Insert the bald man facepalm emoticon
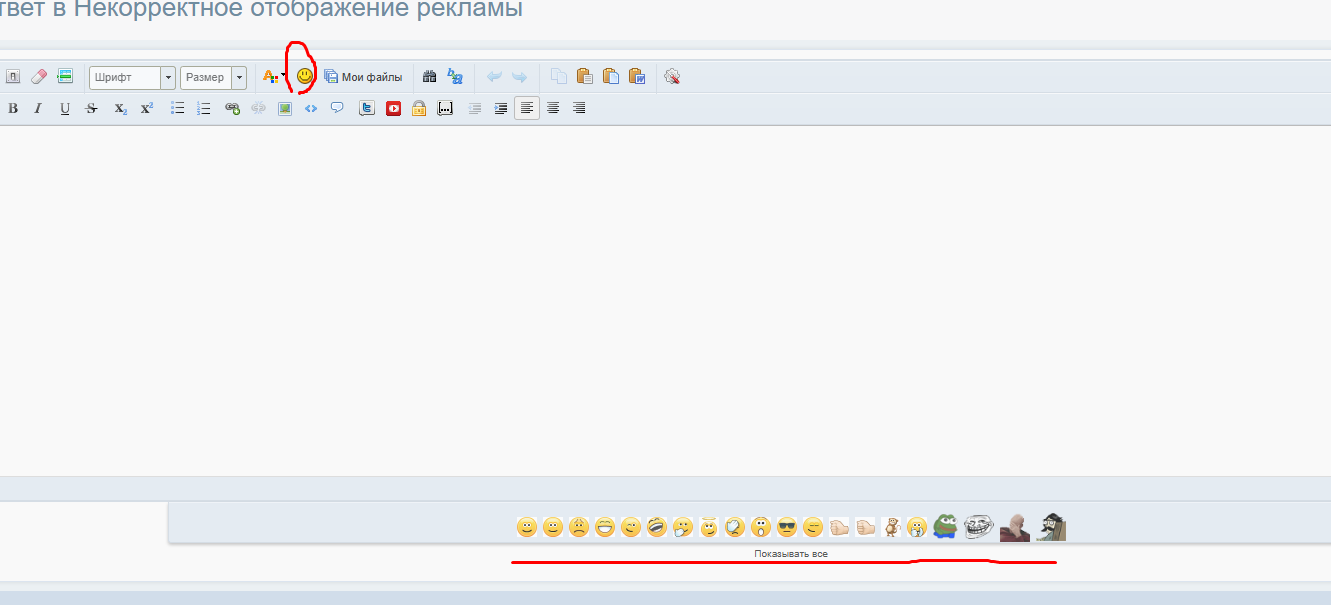1331x605 pixels. point(1015,526)
